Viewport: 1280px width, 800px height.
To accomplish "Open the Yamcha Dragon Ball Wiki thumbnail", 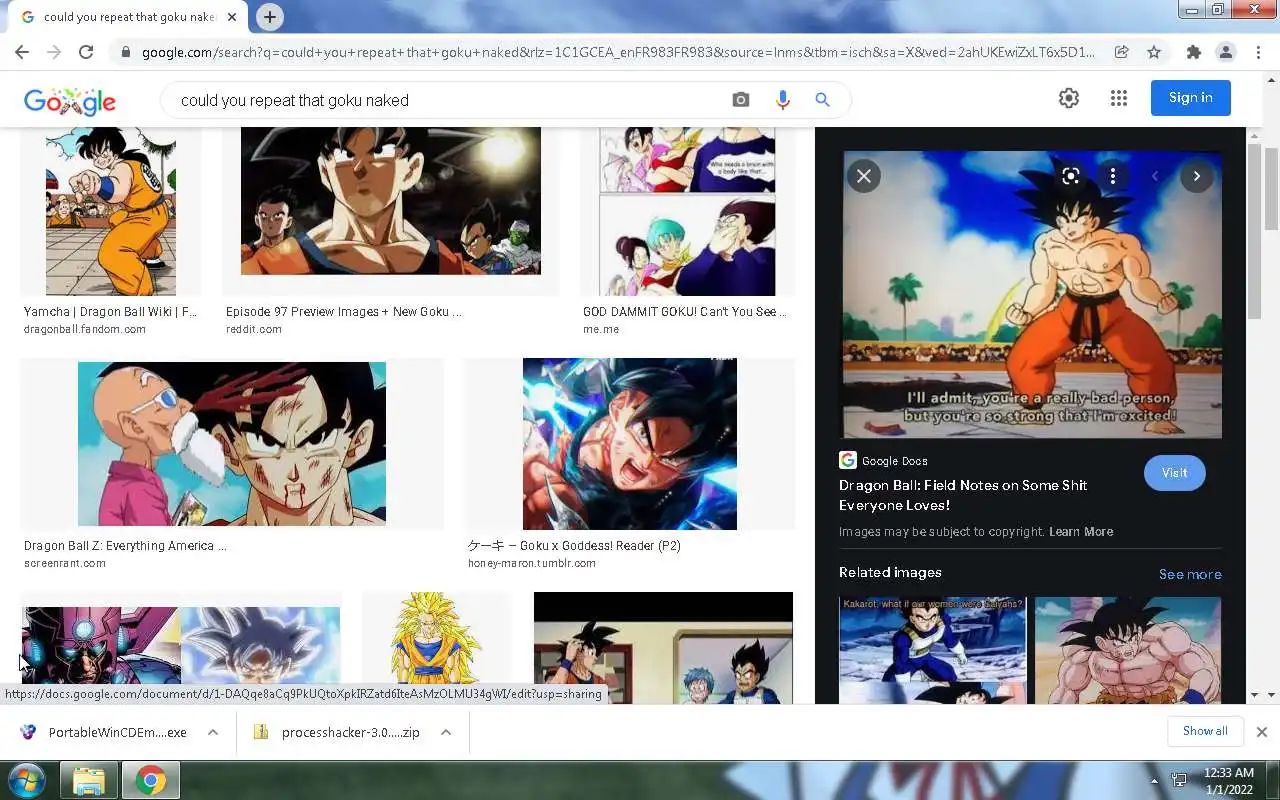I will pos(111,211).
